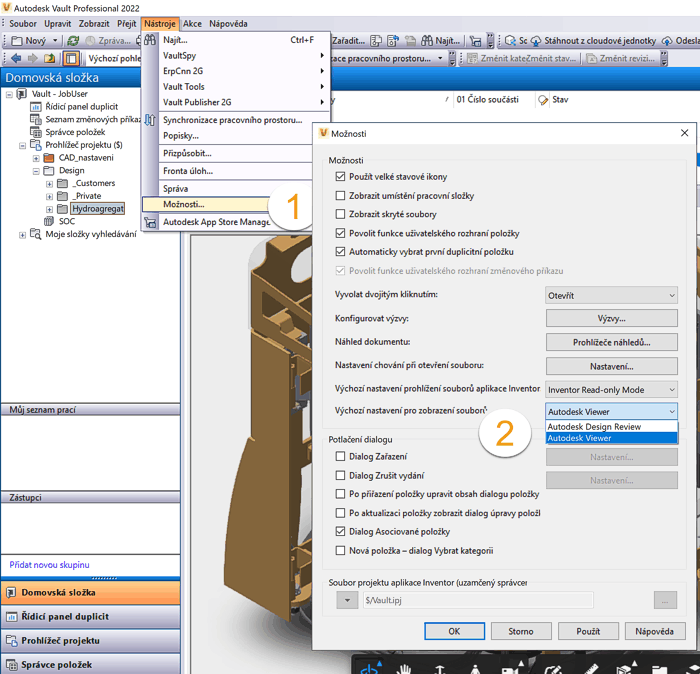Click OK in the Možnosti dialog
This screenshot has width=700, height=674.
tap(454, 631)
